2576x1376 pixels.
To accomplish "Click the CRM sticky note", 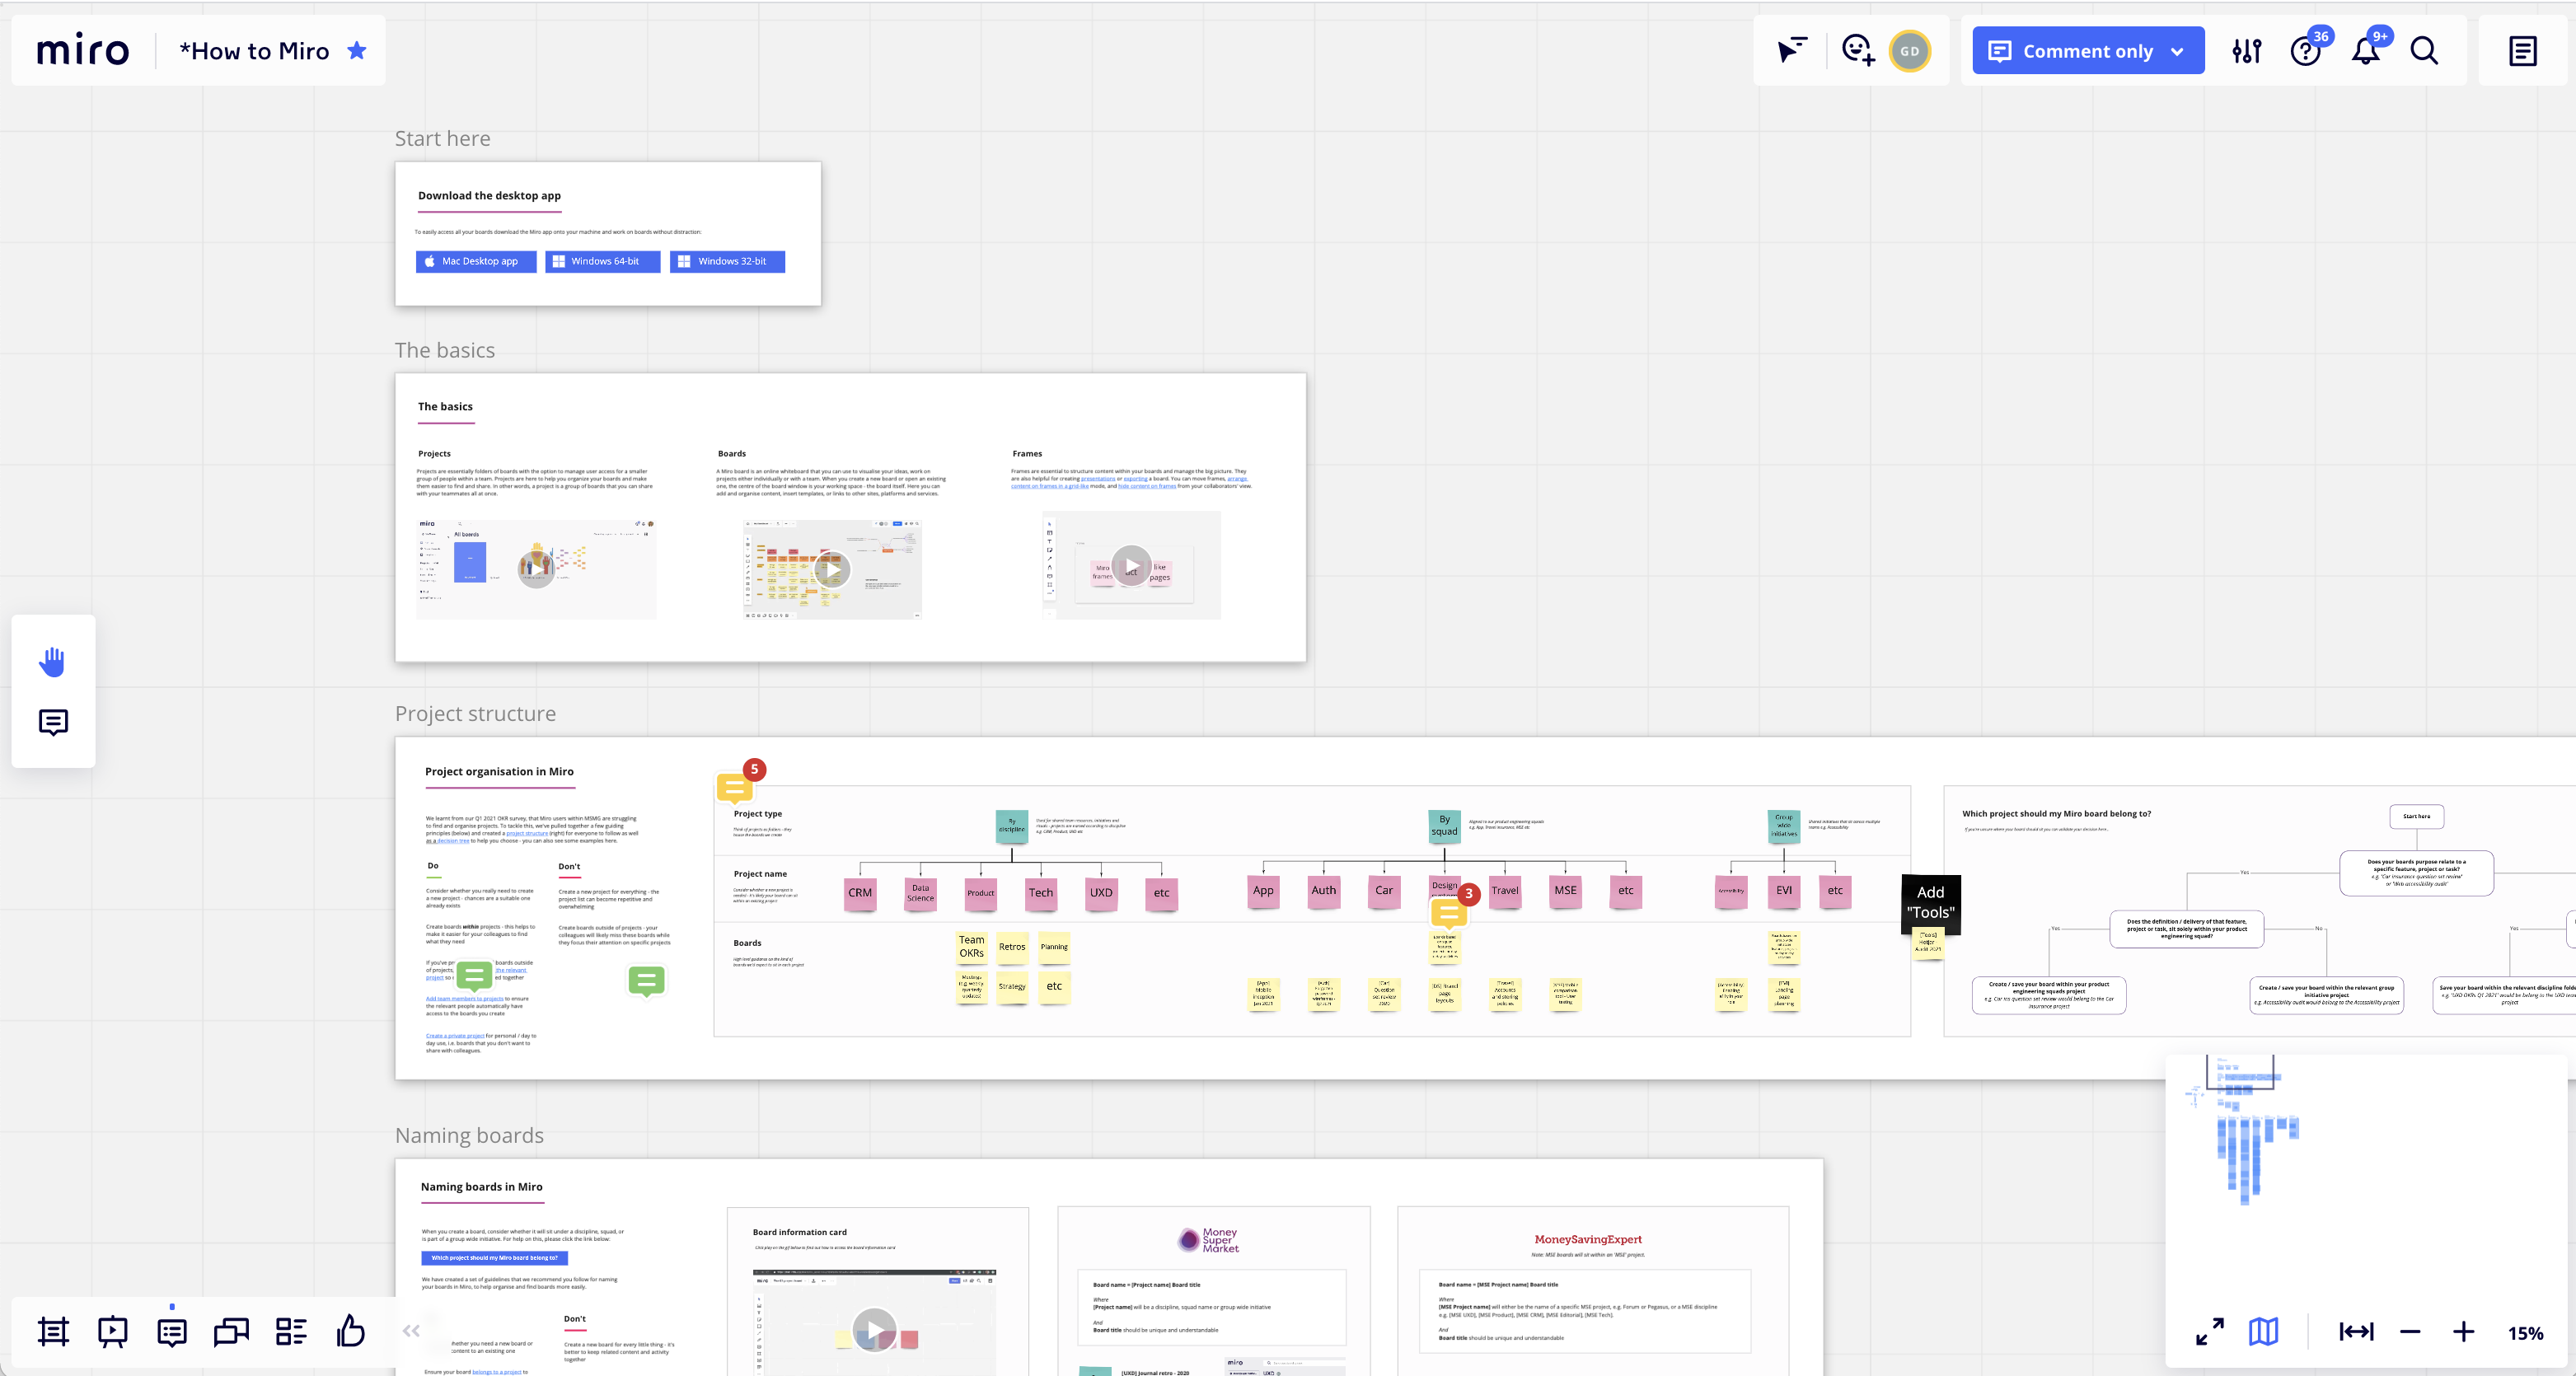I will pyautogui.click(x=860, y=893).
